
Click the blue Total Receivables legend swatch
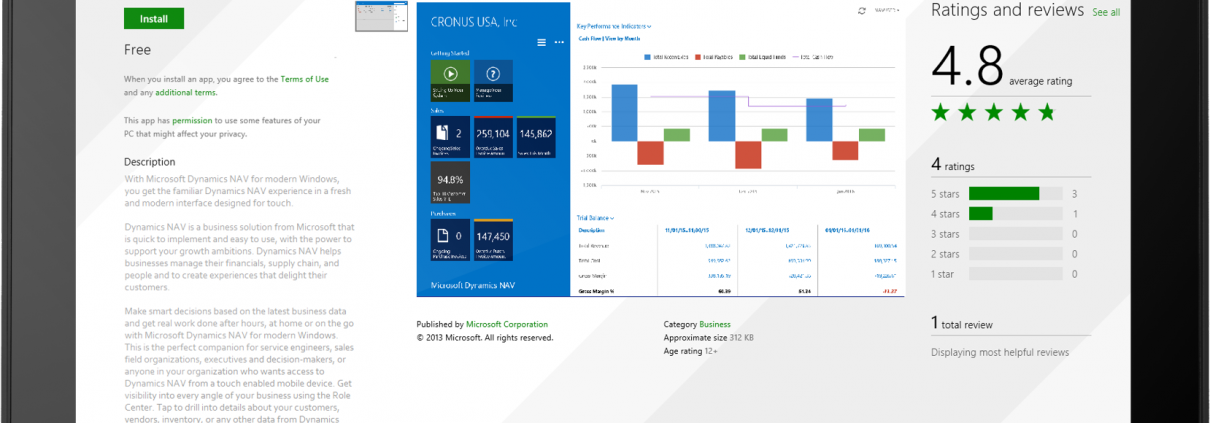coord(649,58)
